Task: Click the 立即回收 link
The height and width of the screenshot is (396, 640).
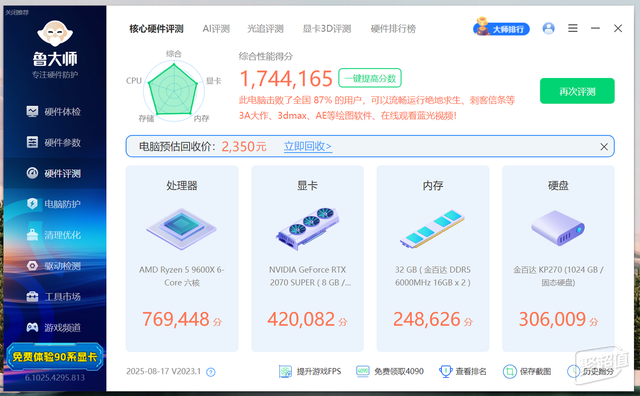Action: [x=308, y=146]
